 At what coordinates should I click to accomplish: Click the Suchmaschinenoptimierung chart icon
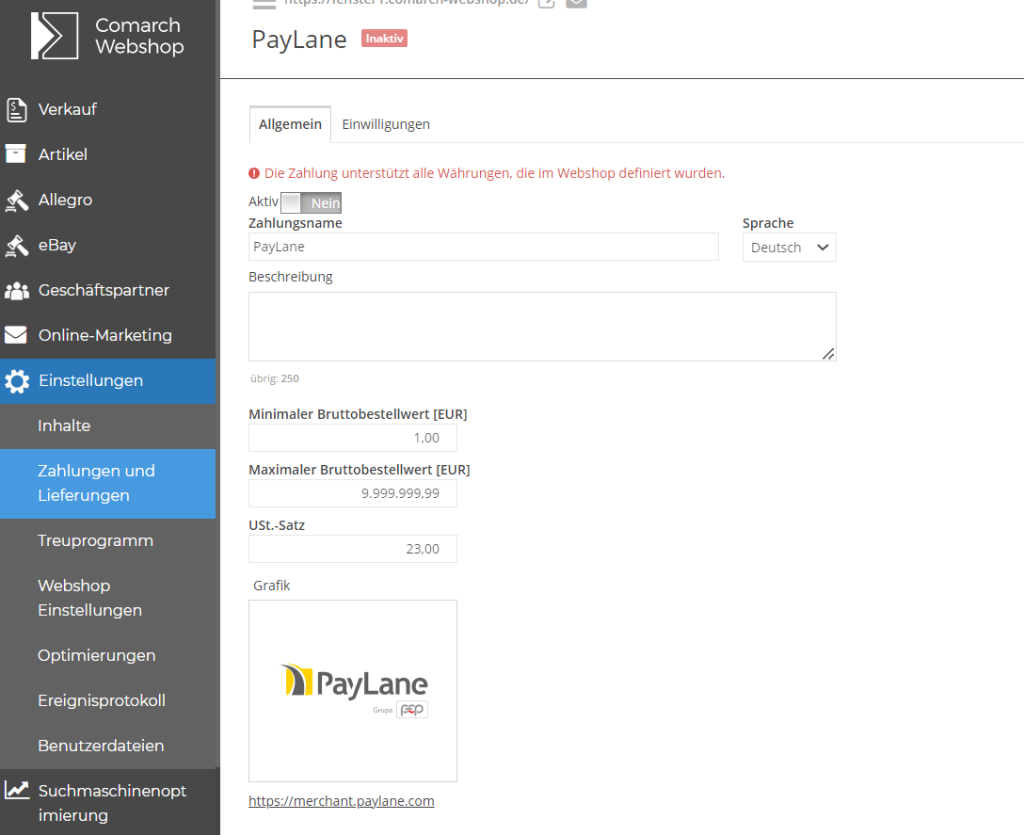point(16,791)
